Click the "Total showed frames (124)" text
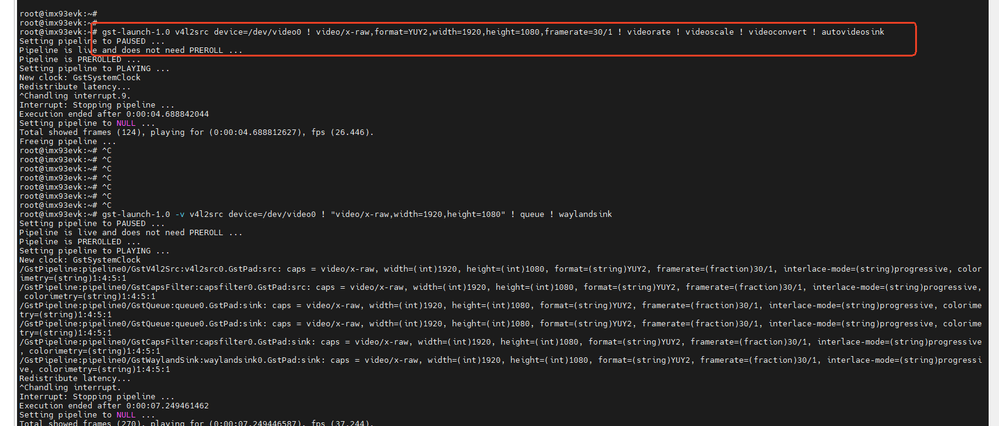The width and height of the screenshot is (999, 426). (x=72, y=132)
